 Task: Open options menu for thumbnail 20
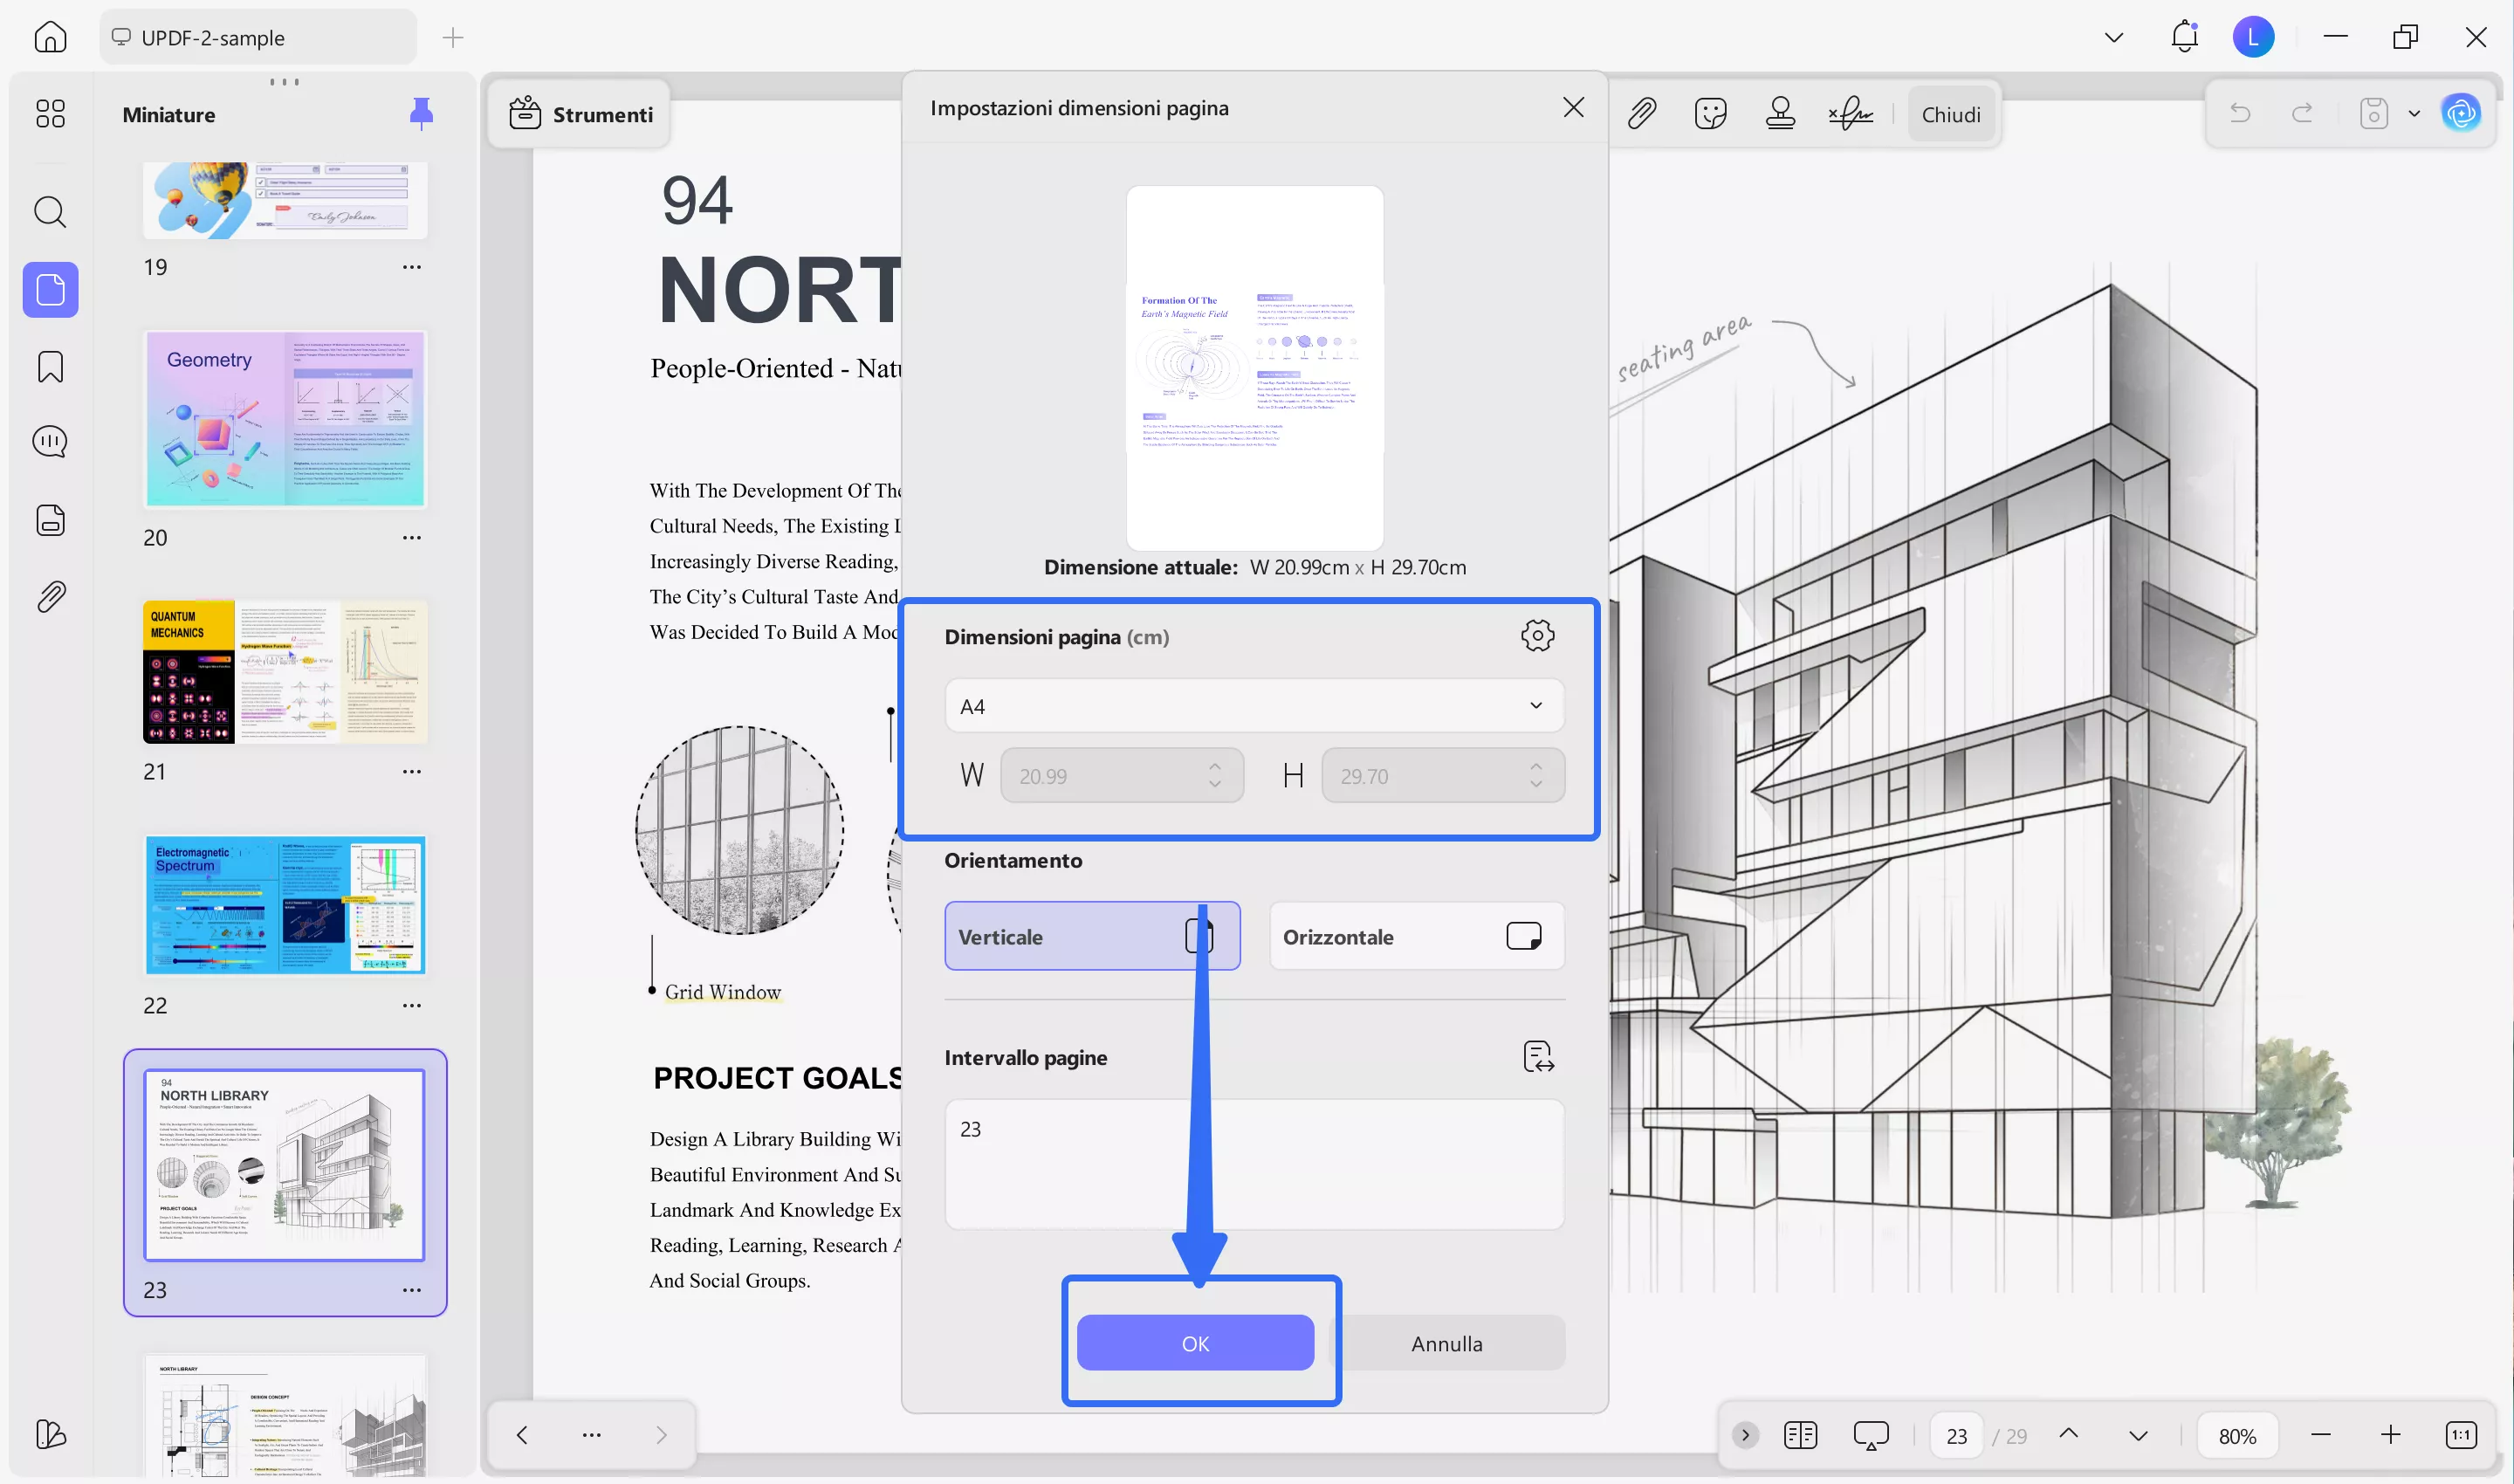point(412,538)
